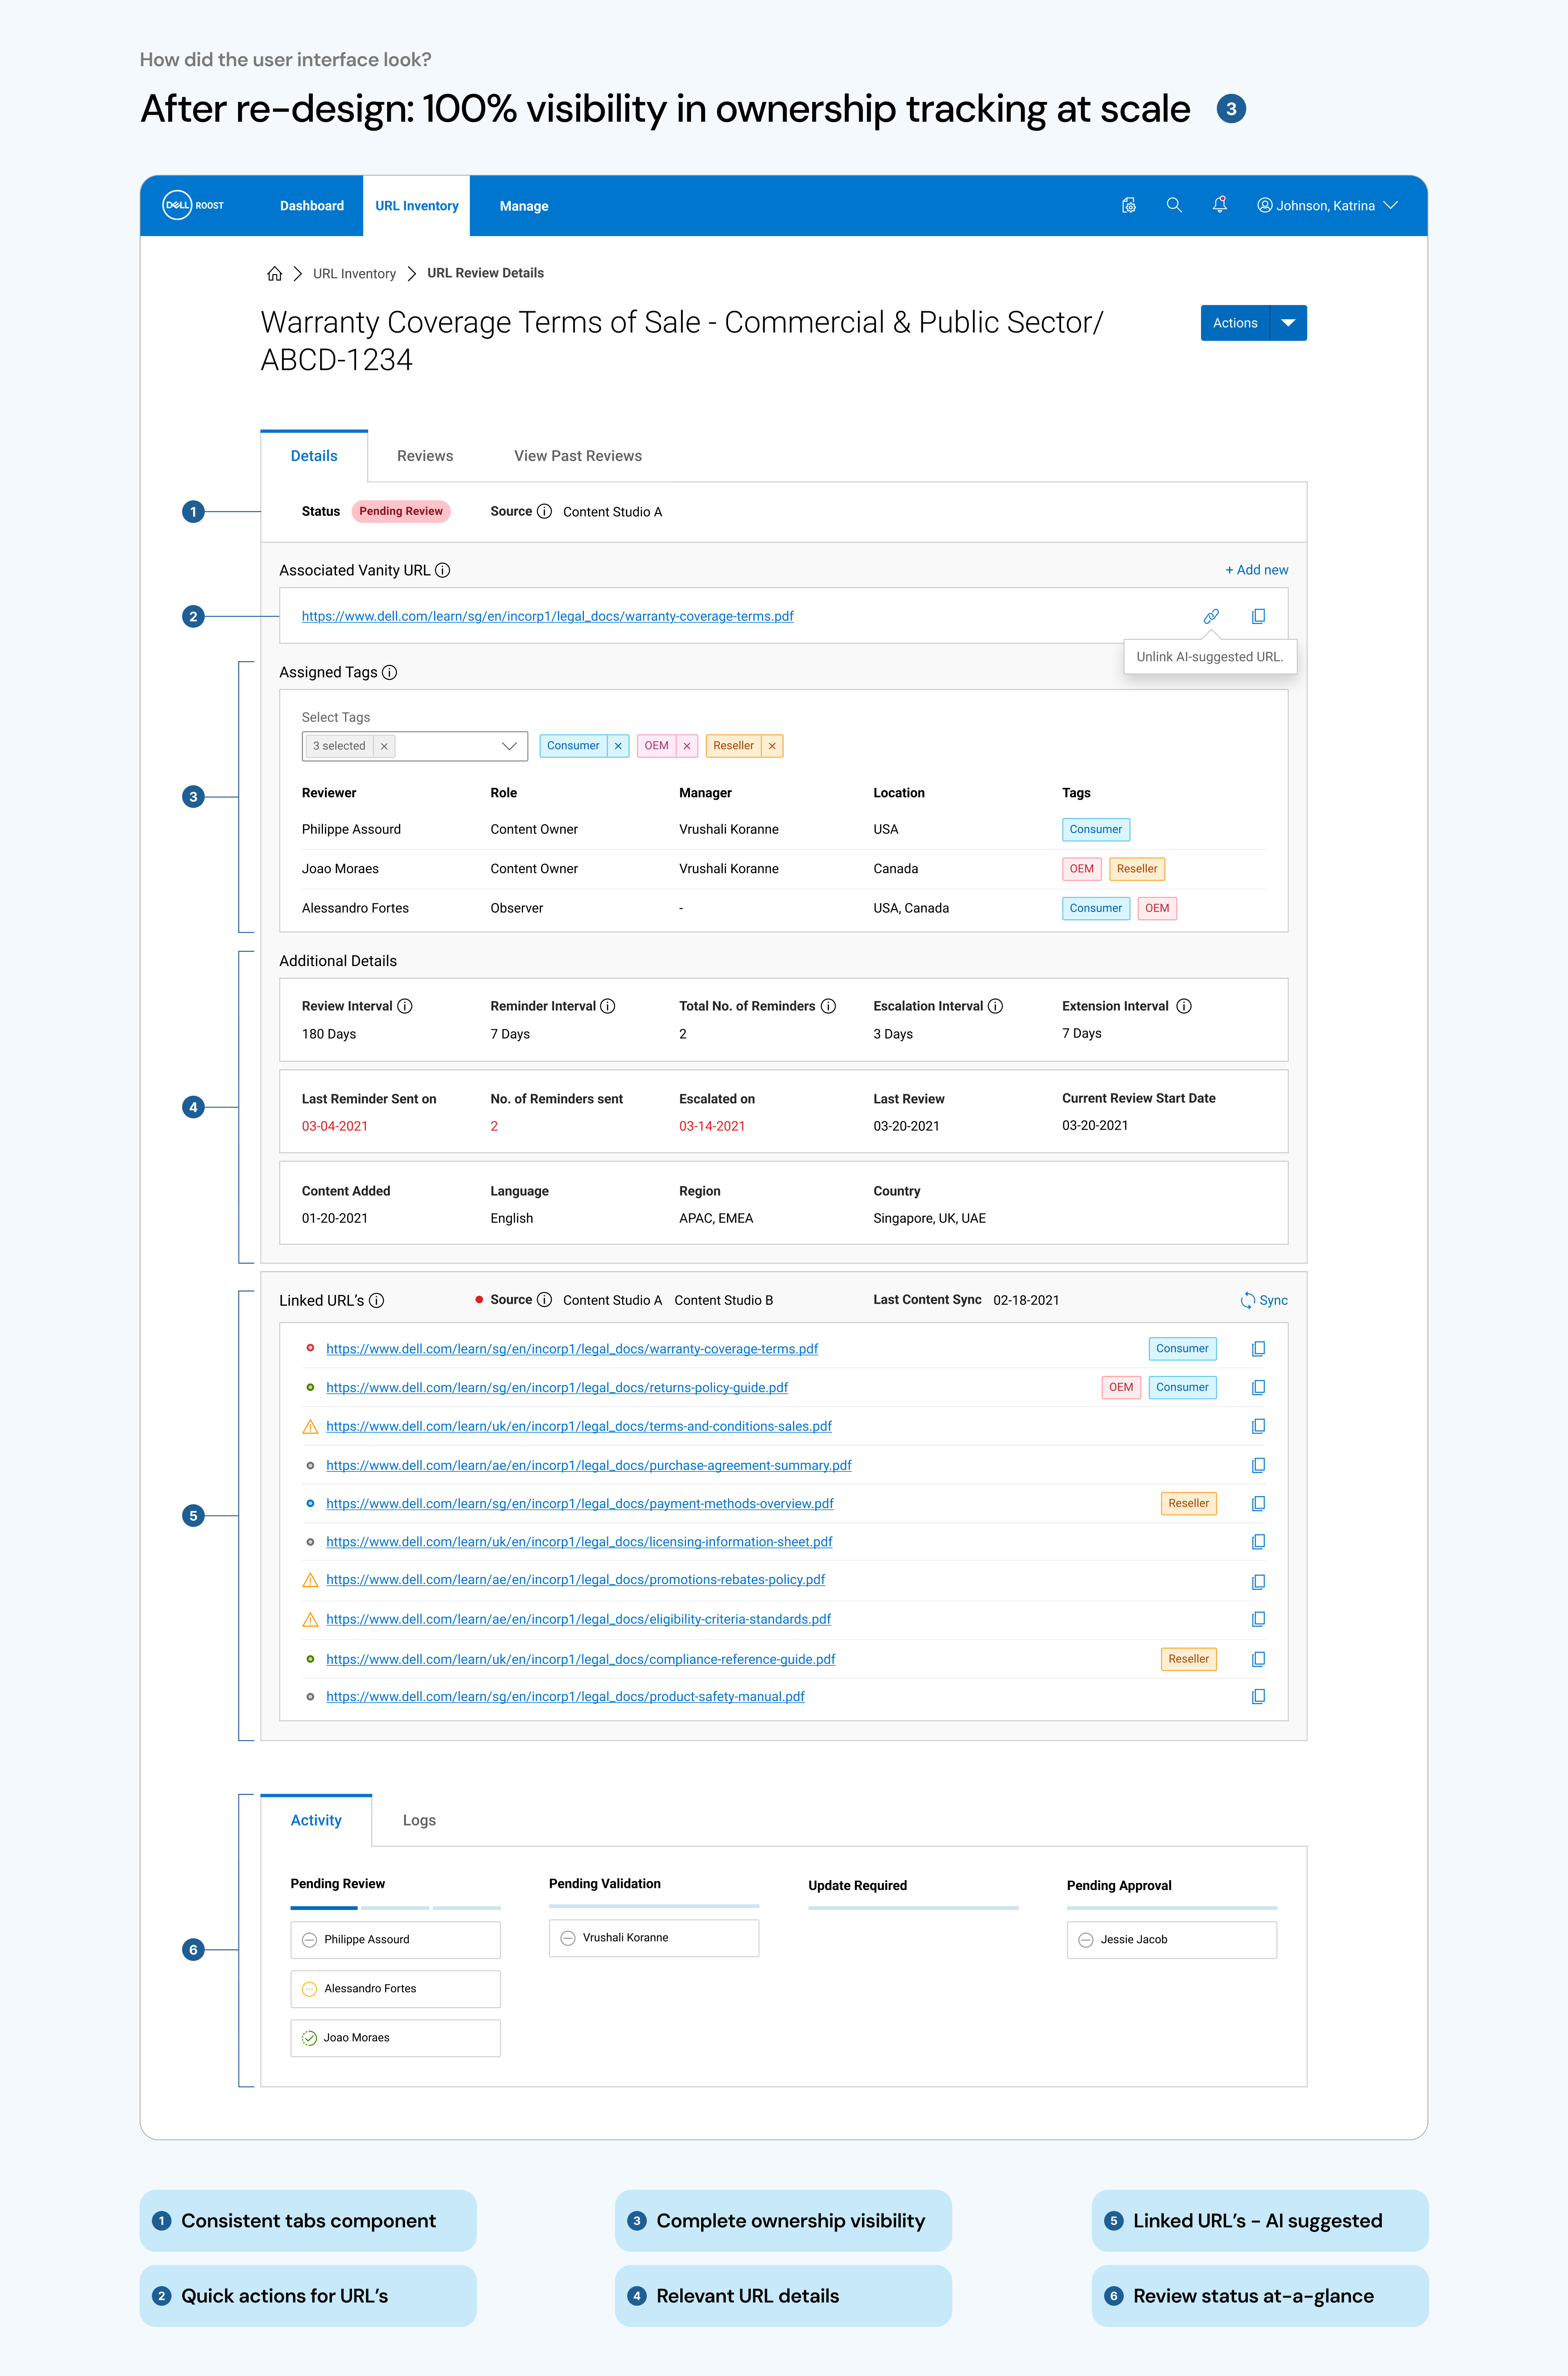Clear the 3 selected tags
Viewport: 1568px width, 2376px height.
coord(384,746)
